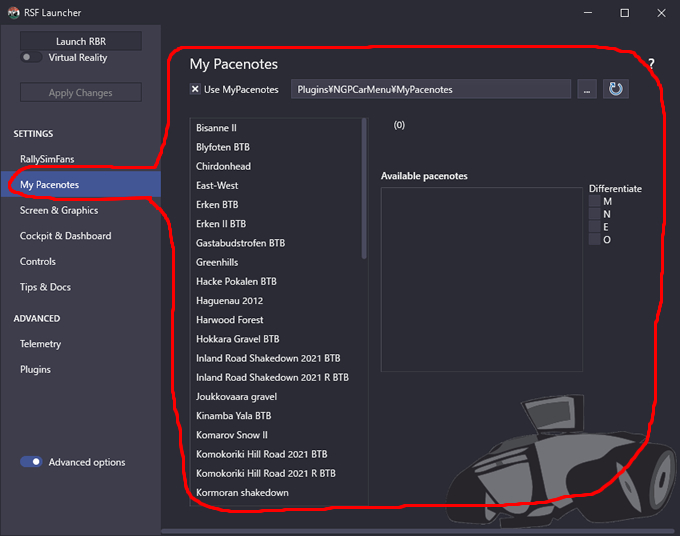Minimize the RSF Launcher window
Image resolution: width=680 pixels, height=536 pixels.
click(588, 13)
